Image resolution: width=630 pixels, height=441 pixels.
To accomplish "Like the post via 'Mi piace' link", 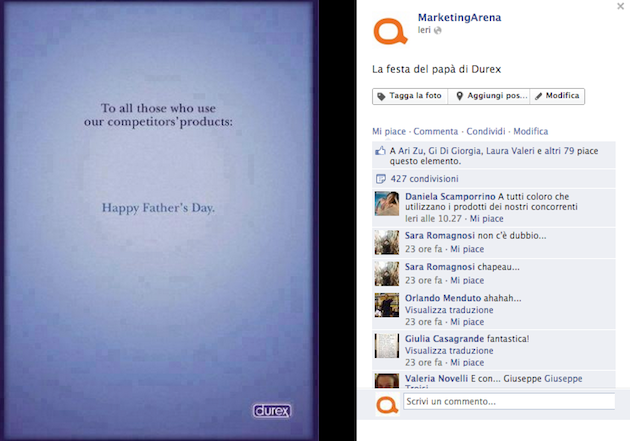I will (389, 131).
